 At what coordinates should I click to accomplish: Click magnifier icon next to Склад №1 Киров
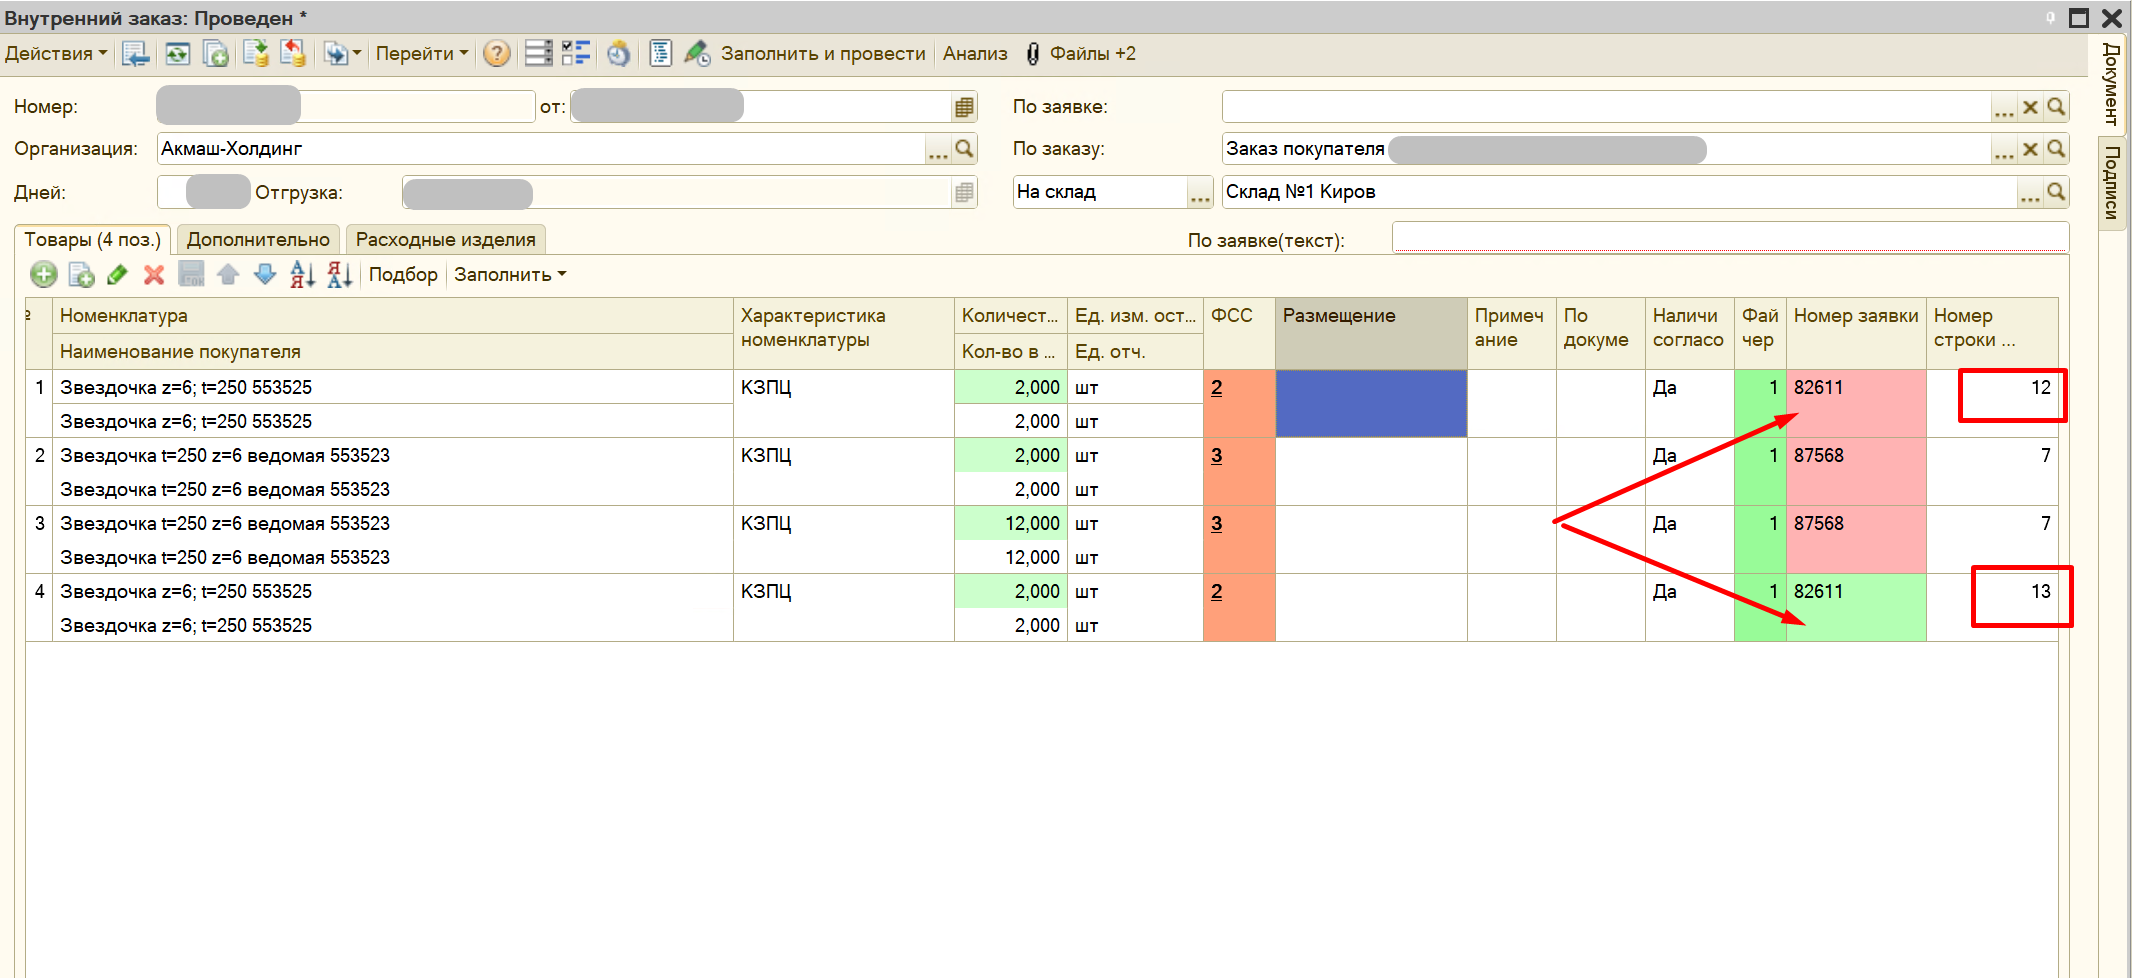pos(2056,192)
